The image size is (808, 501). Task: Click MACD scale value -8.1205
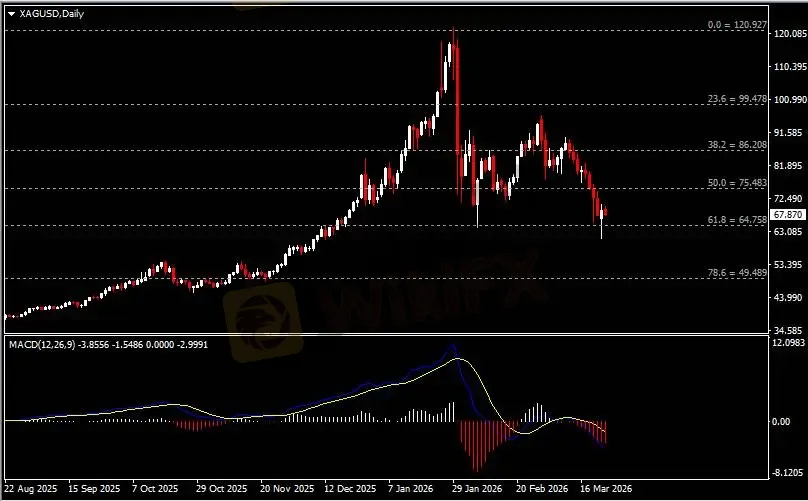pyautogui.click(x=788, y=472)
